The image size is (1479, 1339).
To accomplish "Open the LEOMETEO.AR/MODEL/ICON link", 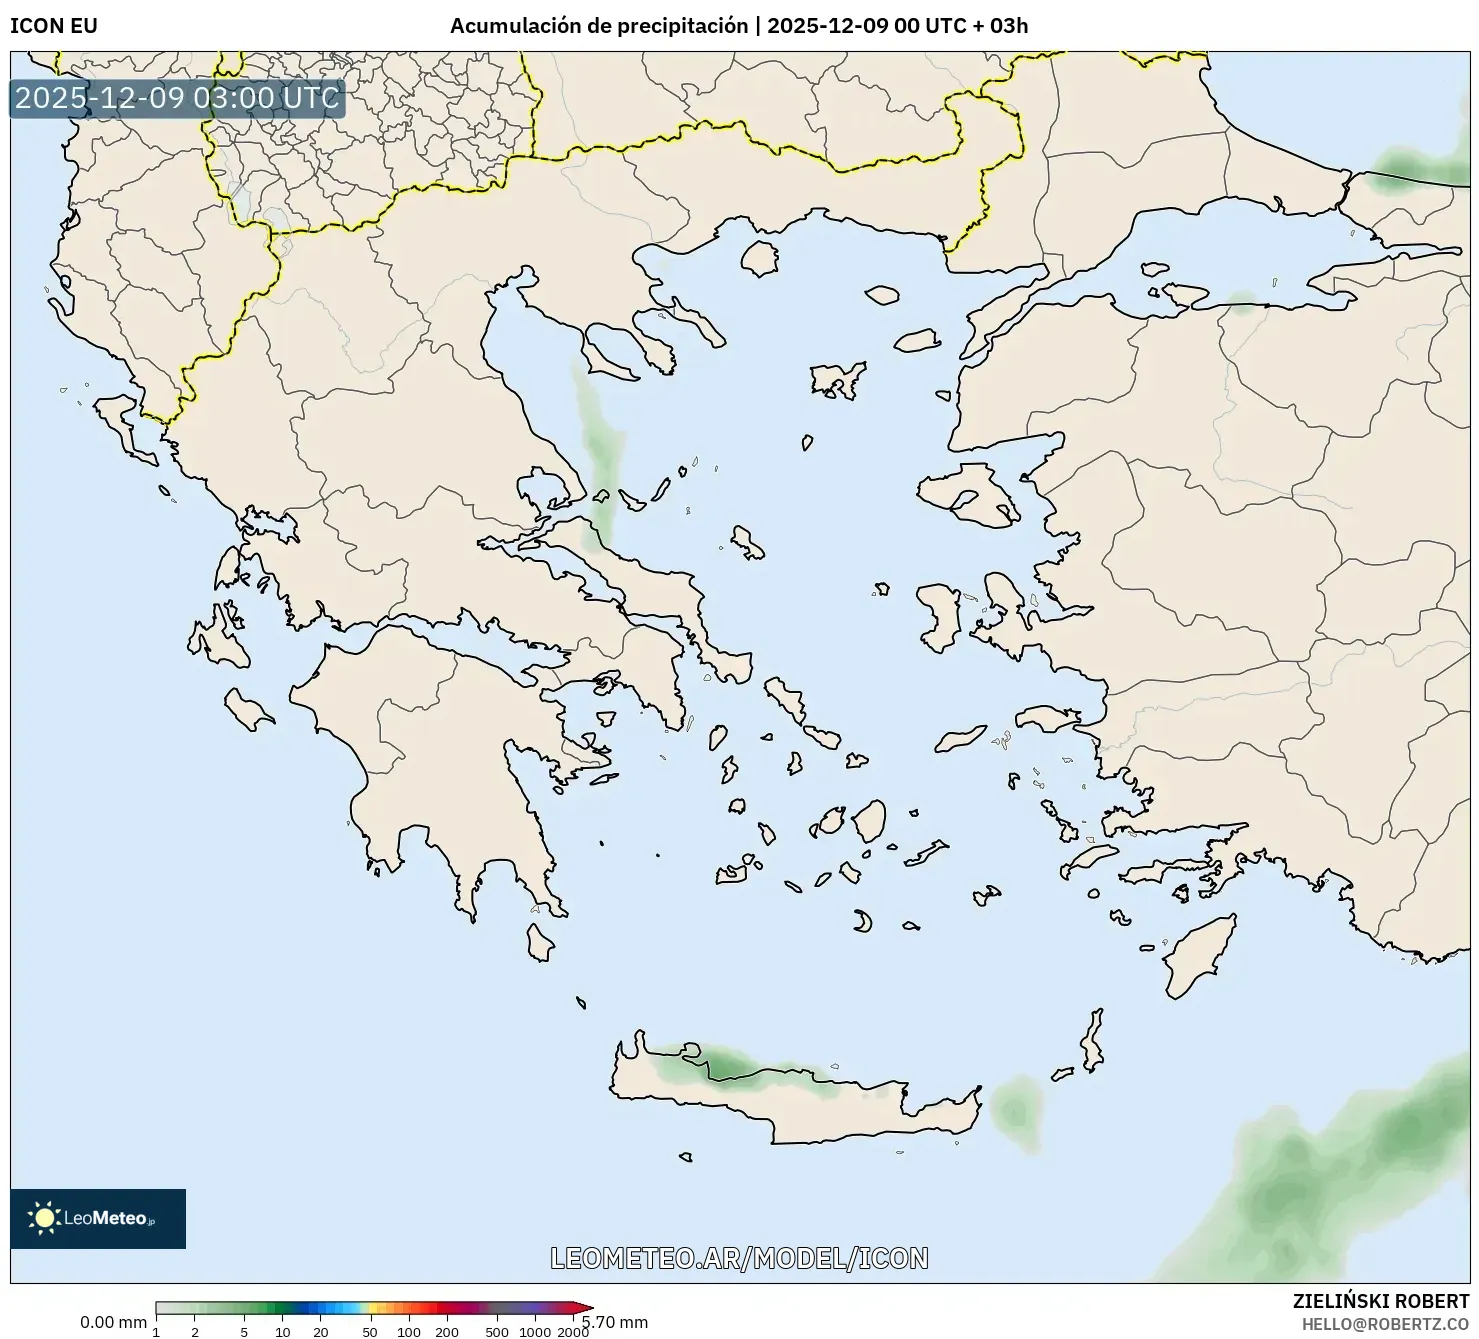I will (x=740, y=1260).
